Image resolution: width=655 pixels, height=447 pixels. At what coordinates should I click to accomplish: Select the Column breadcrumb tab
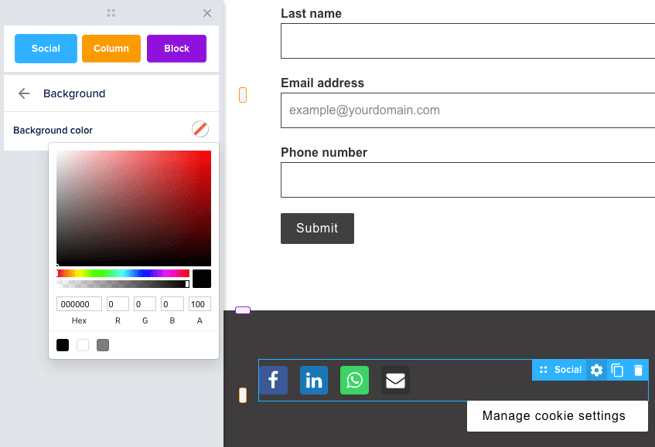111,49
